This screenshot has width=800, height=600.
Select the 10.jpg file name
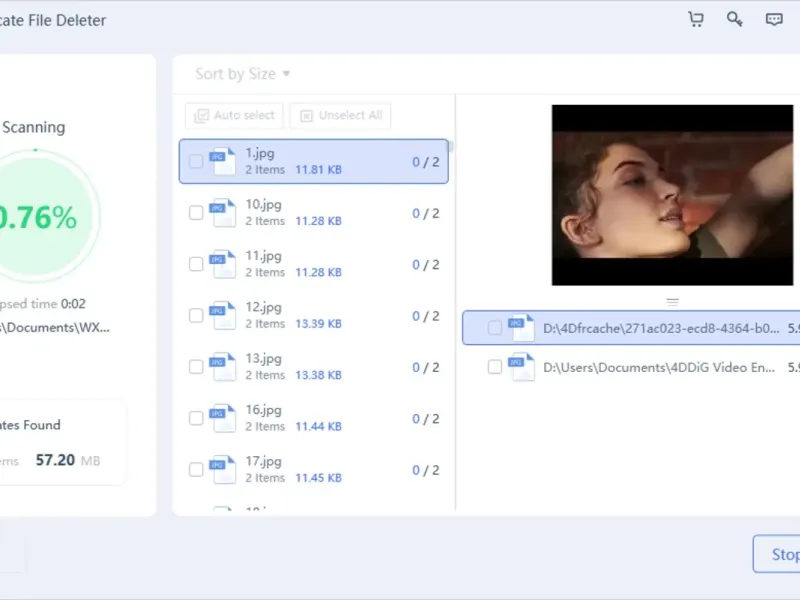[x=263, y=205]
